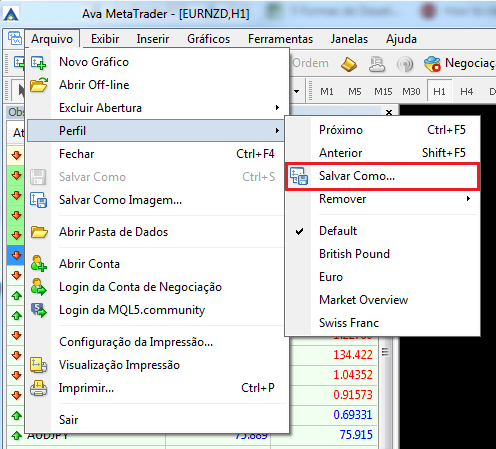Click the price value 0.69331

(x=353, y=415)
